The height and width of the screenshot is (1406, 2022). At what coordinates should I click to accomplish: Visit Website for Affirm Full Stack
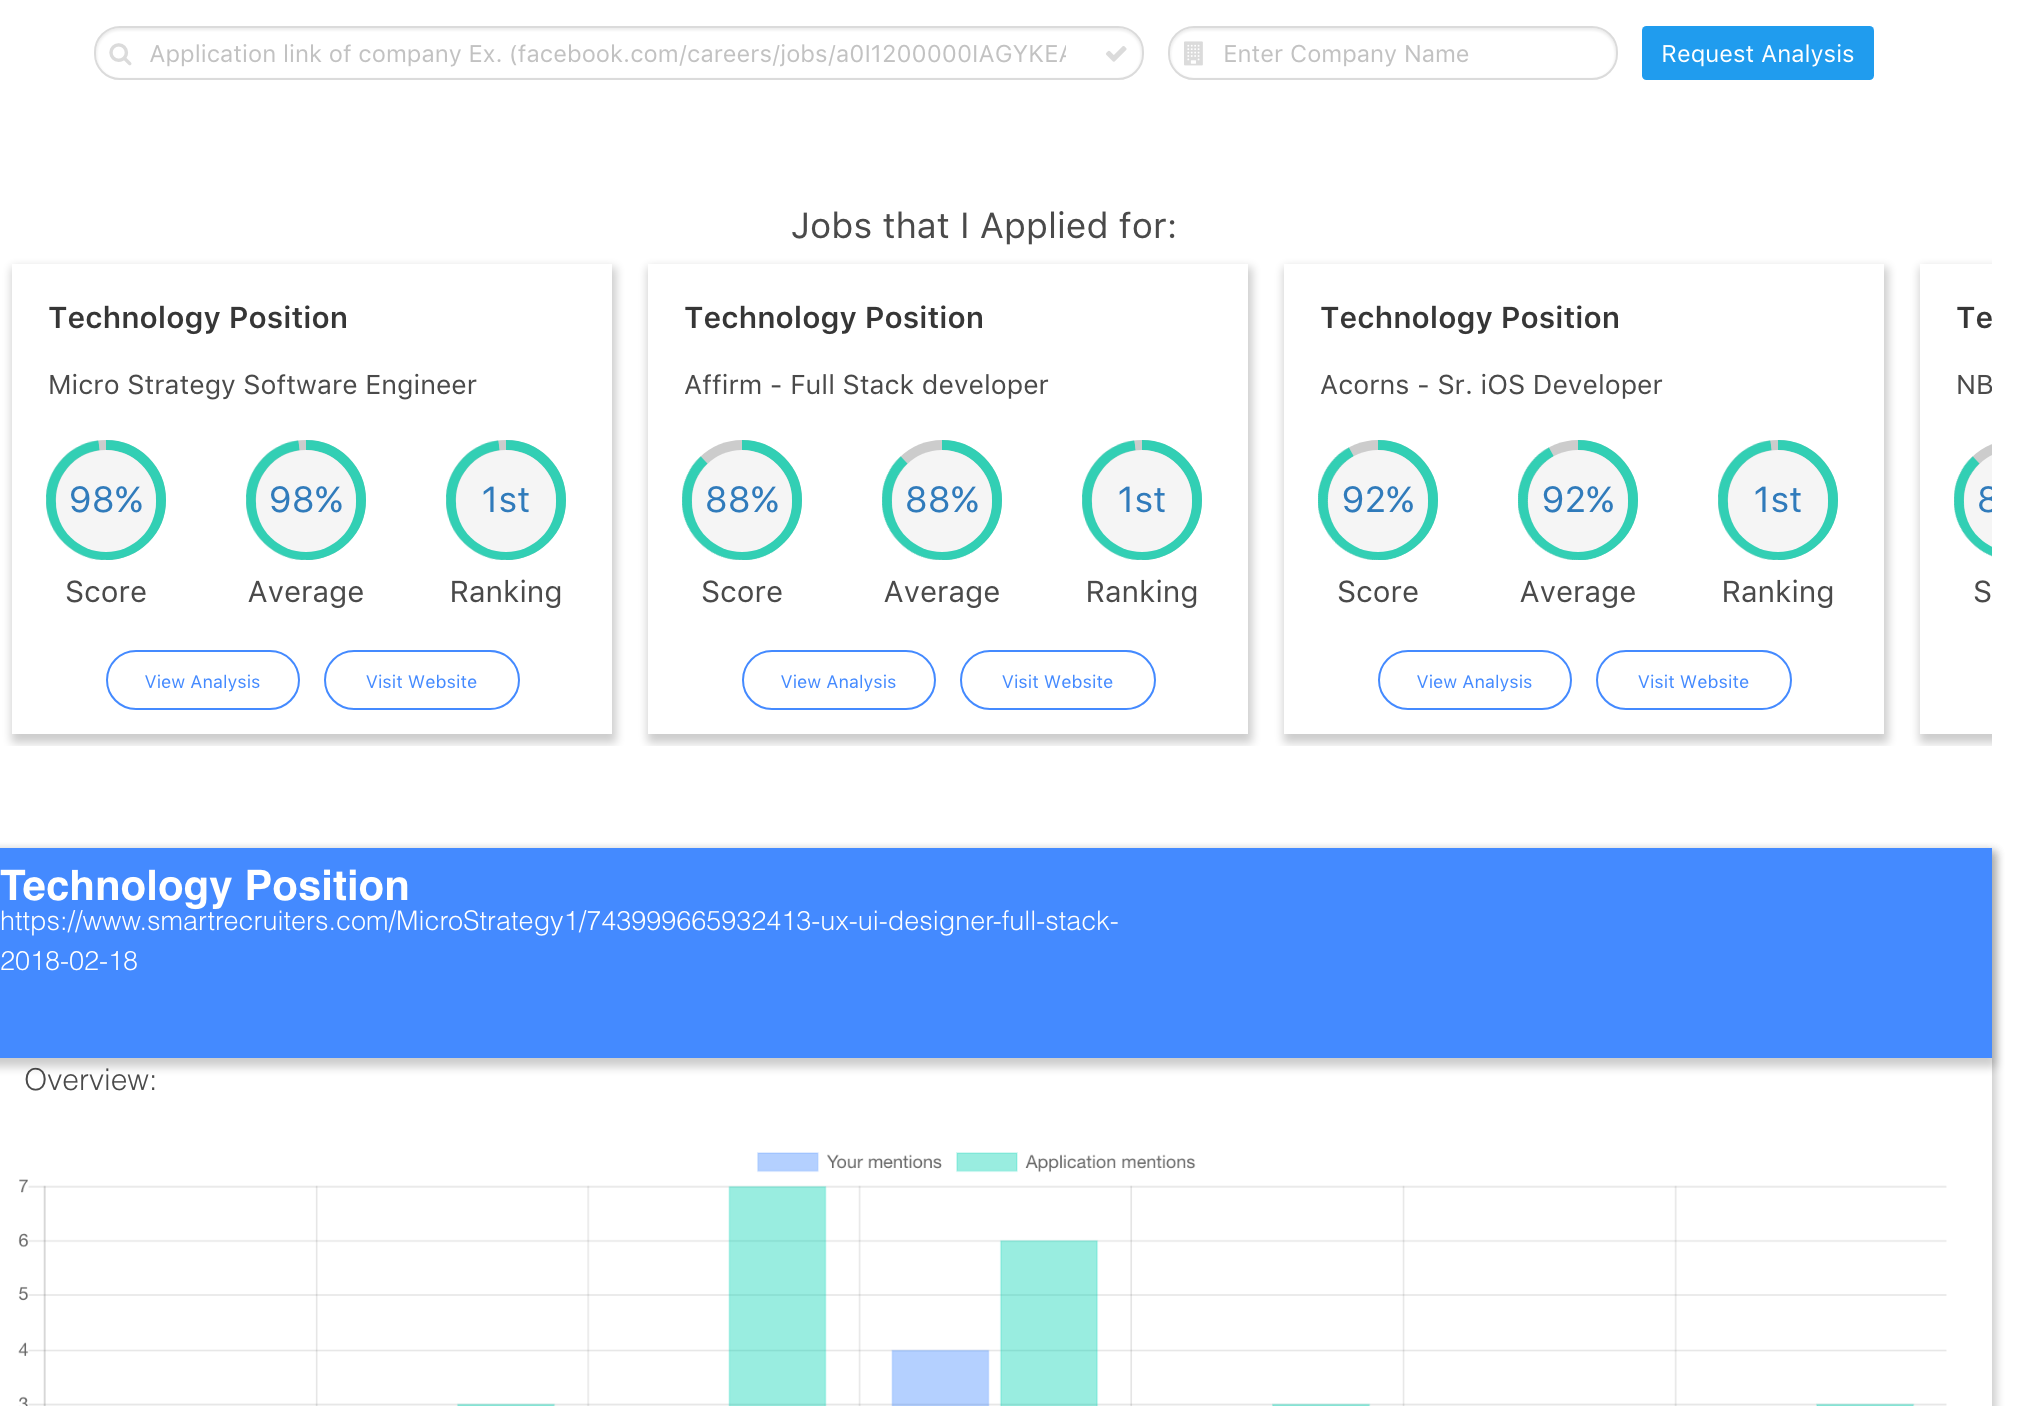click(x=1057, y=681)
